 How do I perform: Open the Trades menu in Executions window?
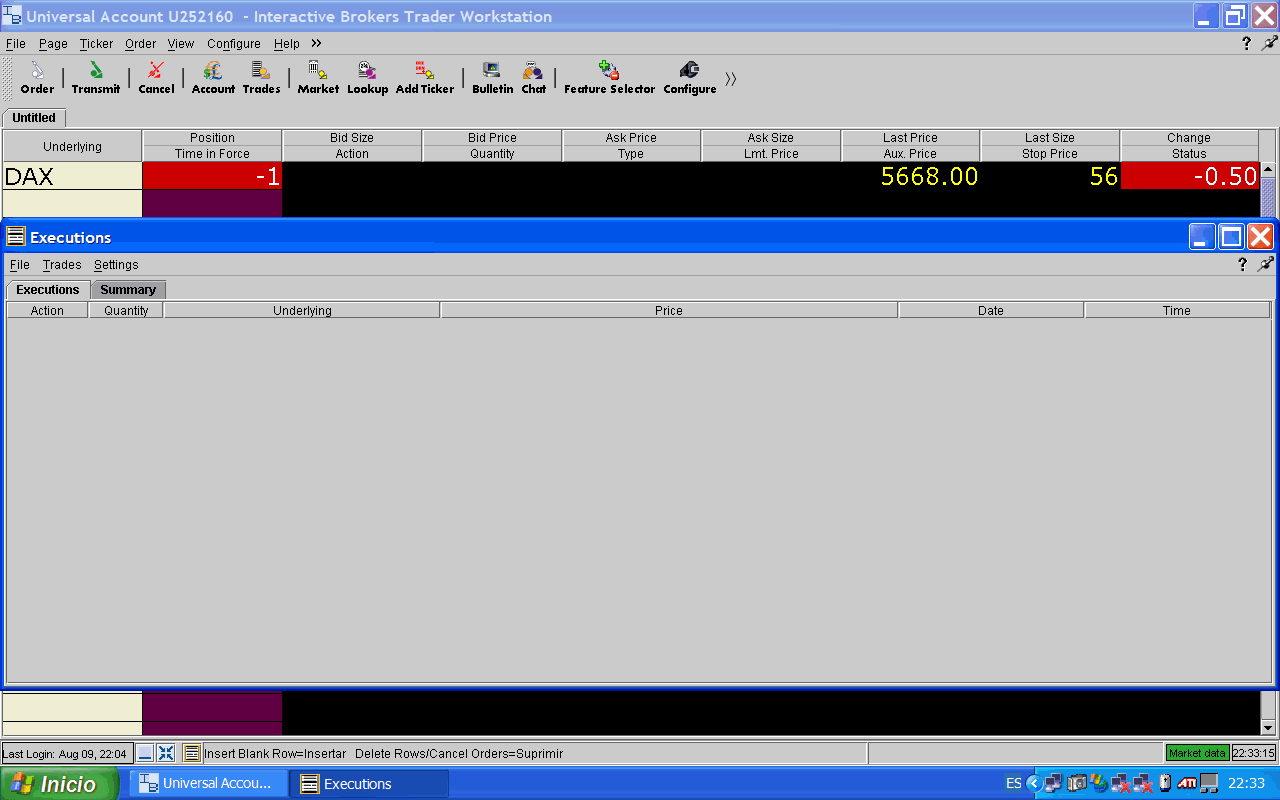(x=62, y=265)
